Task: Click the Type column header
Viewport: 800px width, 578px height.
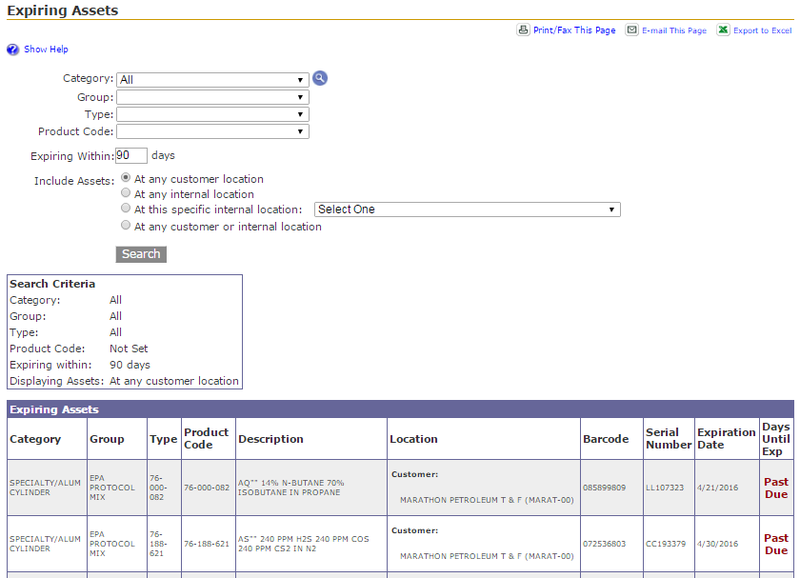Action: (163, 439)
